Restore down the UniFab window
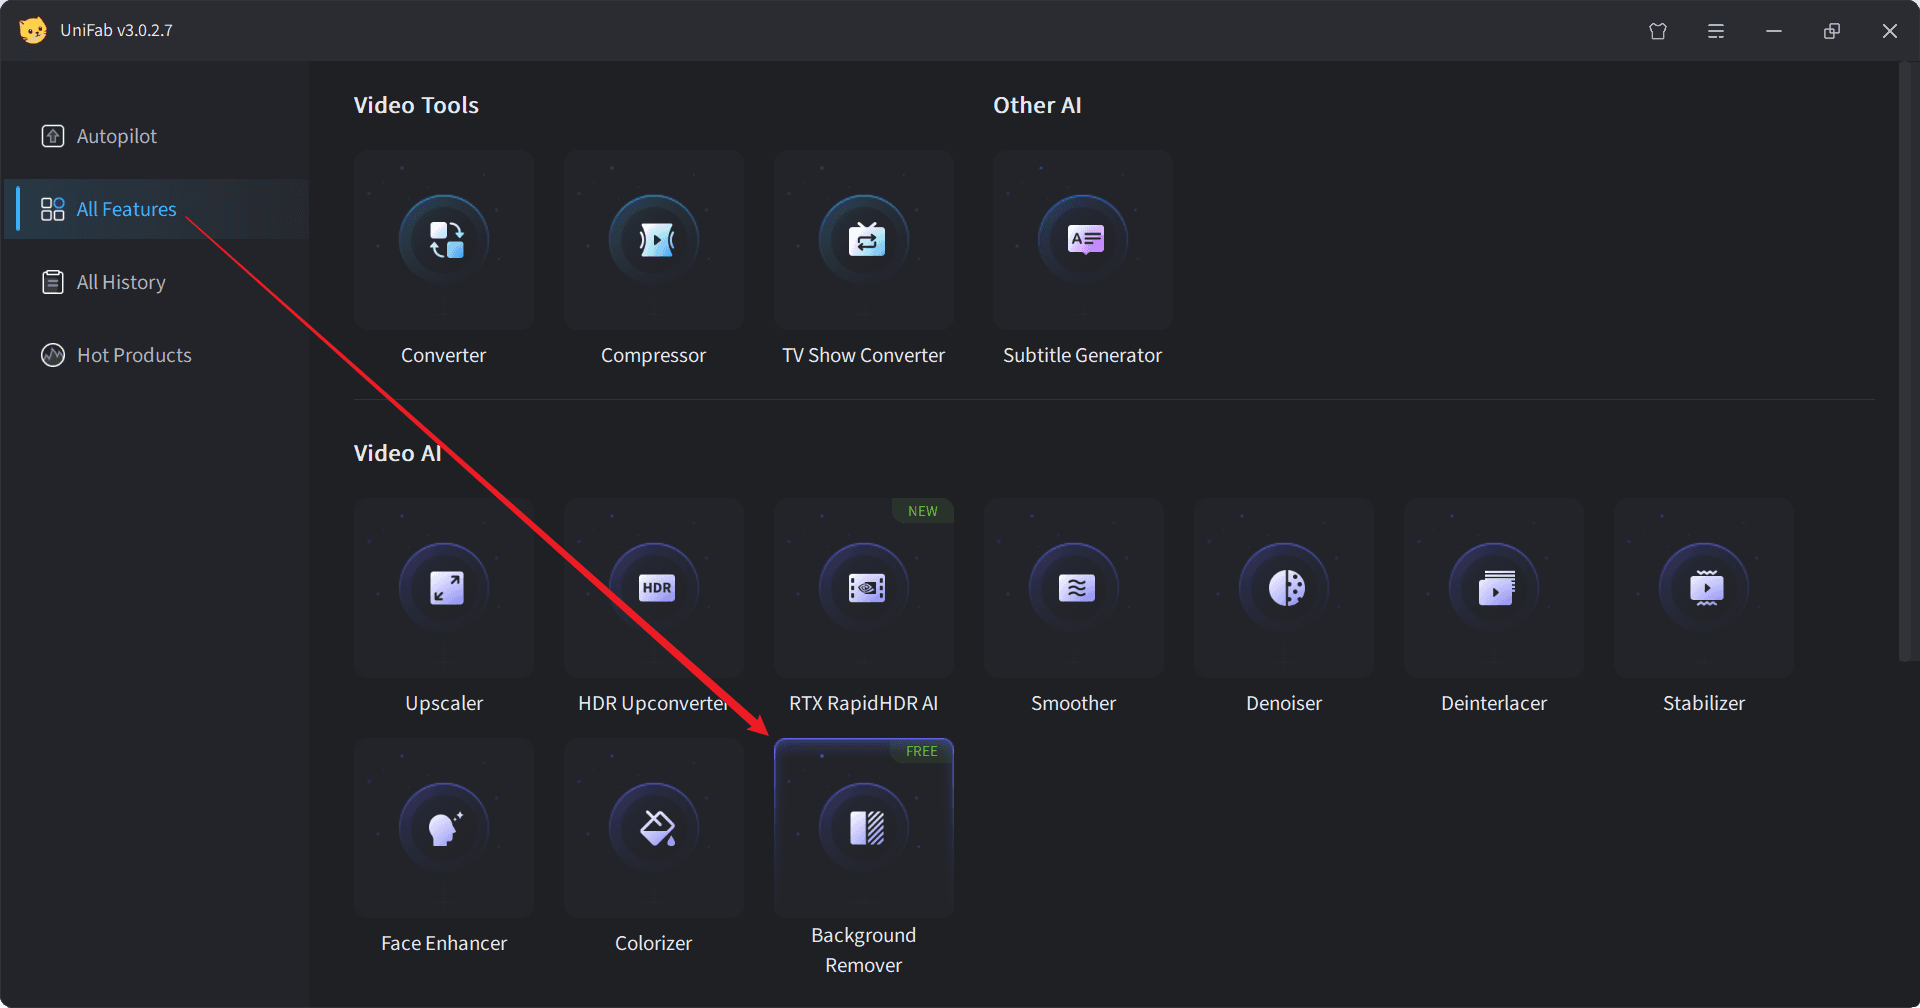Screen dimensions: 1920x1008 (1832, 31)
